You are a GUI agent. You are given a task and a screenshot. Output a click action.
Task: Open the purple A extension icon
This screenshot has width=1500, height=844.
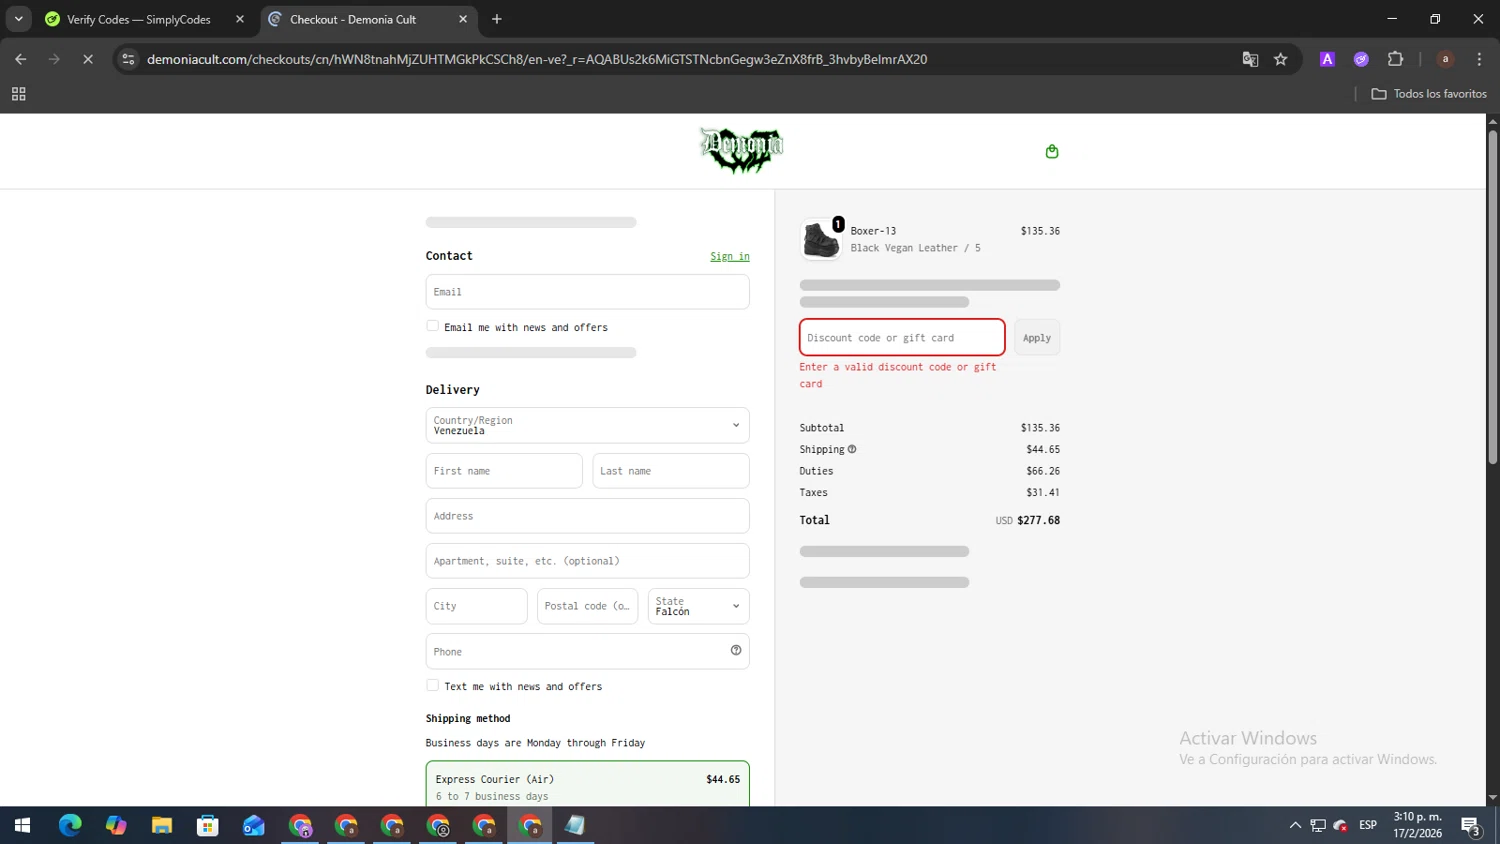coord(1327,59)
